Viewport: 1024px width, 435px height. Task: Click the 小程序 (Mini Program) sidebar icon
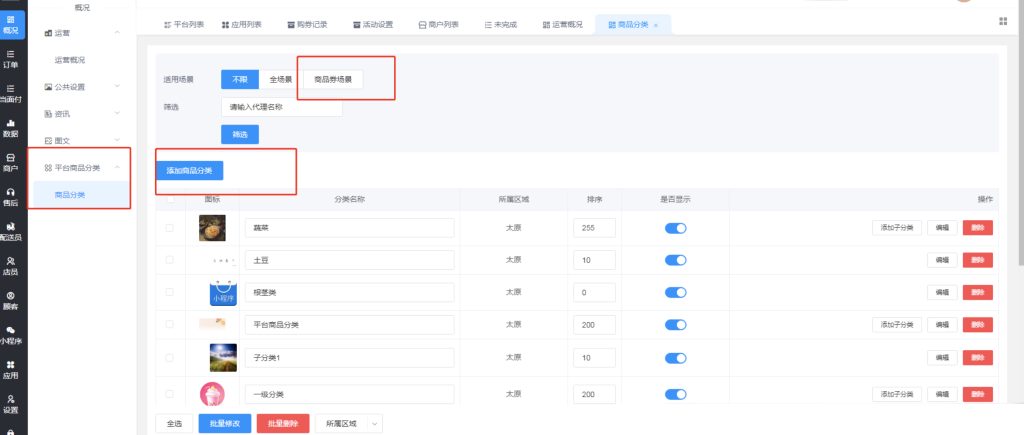click(x=11, y=335)
